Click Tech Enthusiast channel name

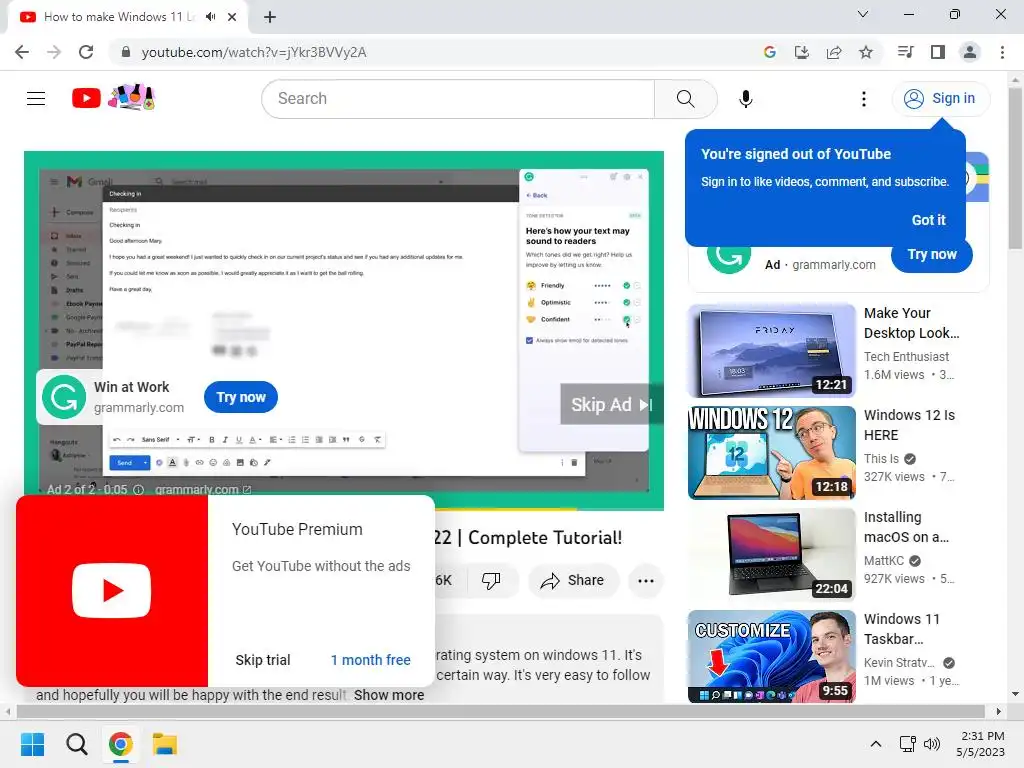click(x=906, y=357)
